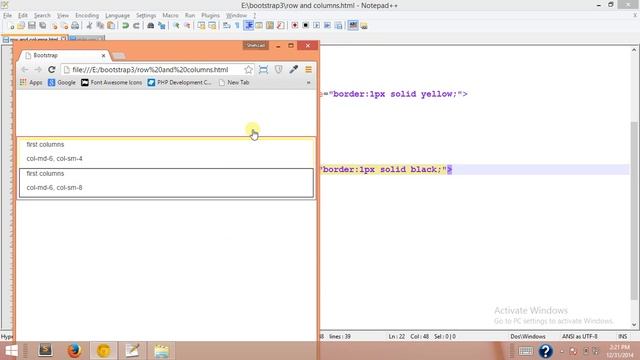Open new tab button in Chrome
This screenshot has width=640, height=360.
119,56
